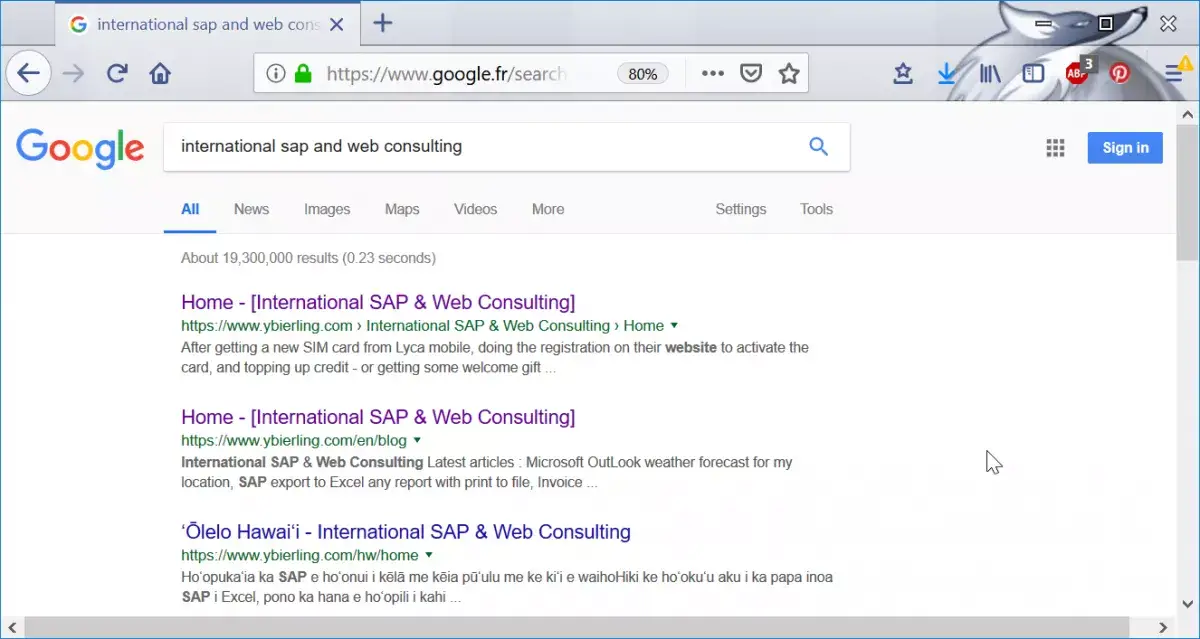The width and height of the screenshot is (1200, 639).
Task: Open page actions three-dot menu
Action: [712, 73]
